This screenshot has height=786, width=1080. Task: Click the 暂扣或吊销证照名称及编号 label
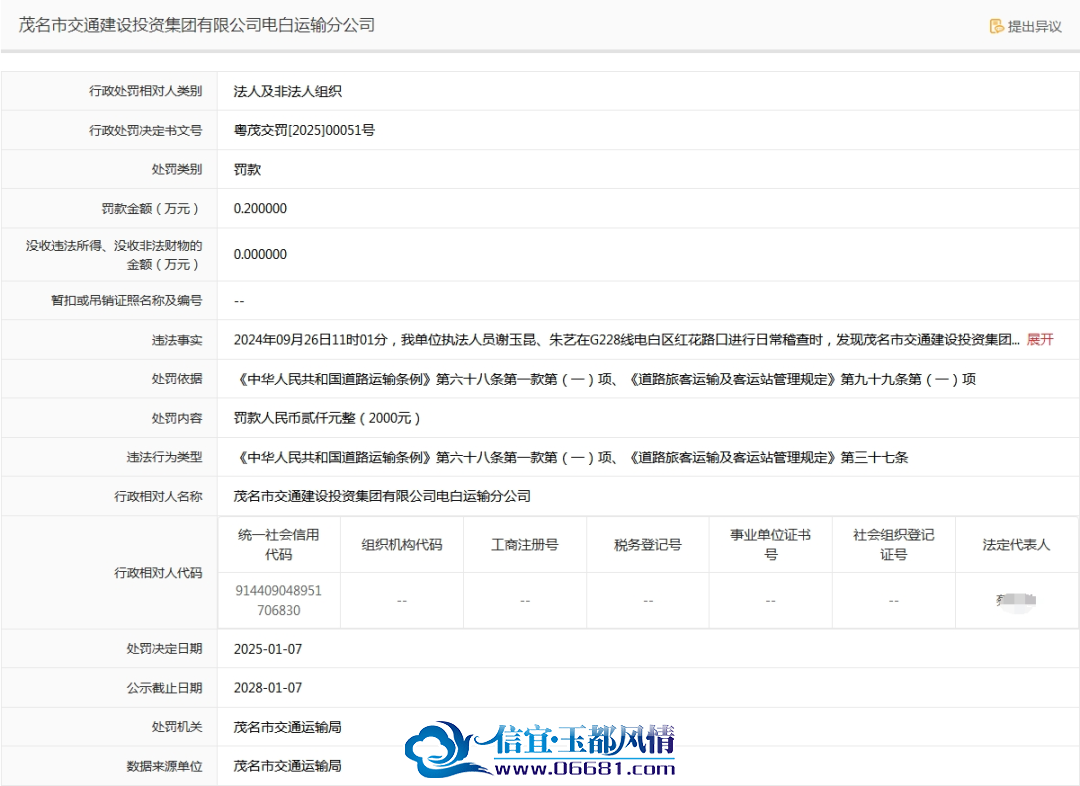127,300
